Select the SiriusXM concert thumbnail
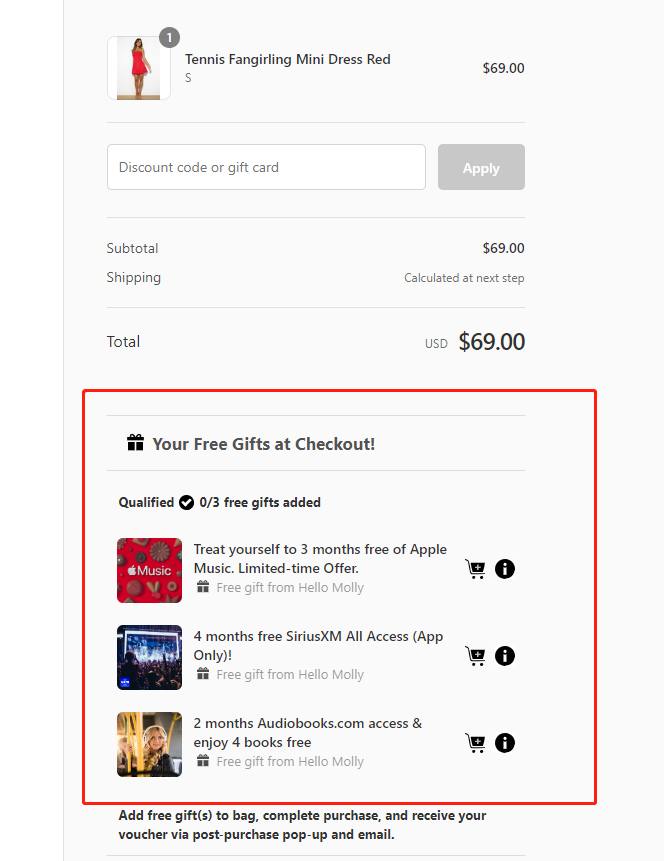The image size is (664, 861). tap(149, 657)
